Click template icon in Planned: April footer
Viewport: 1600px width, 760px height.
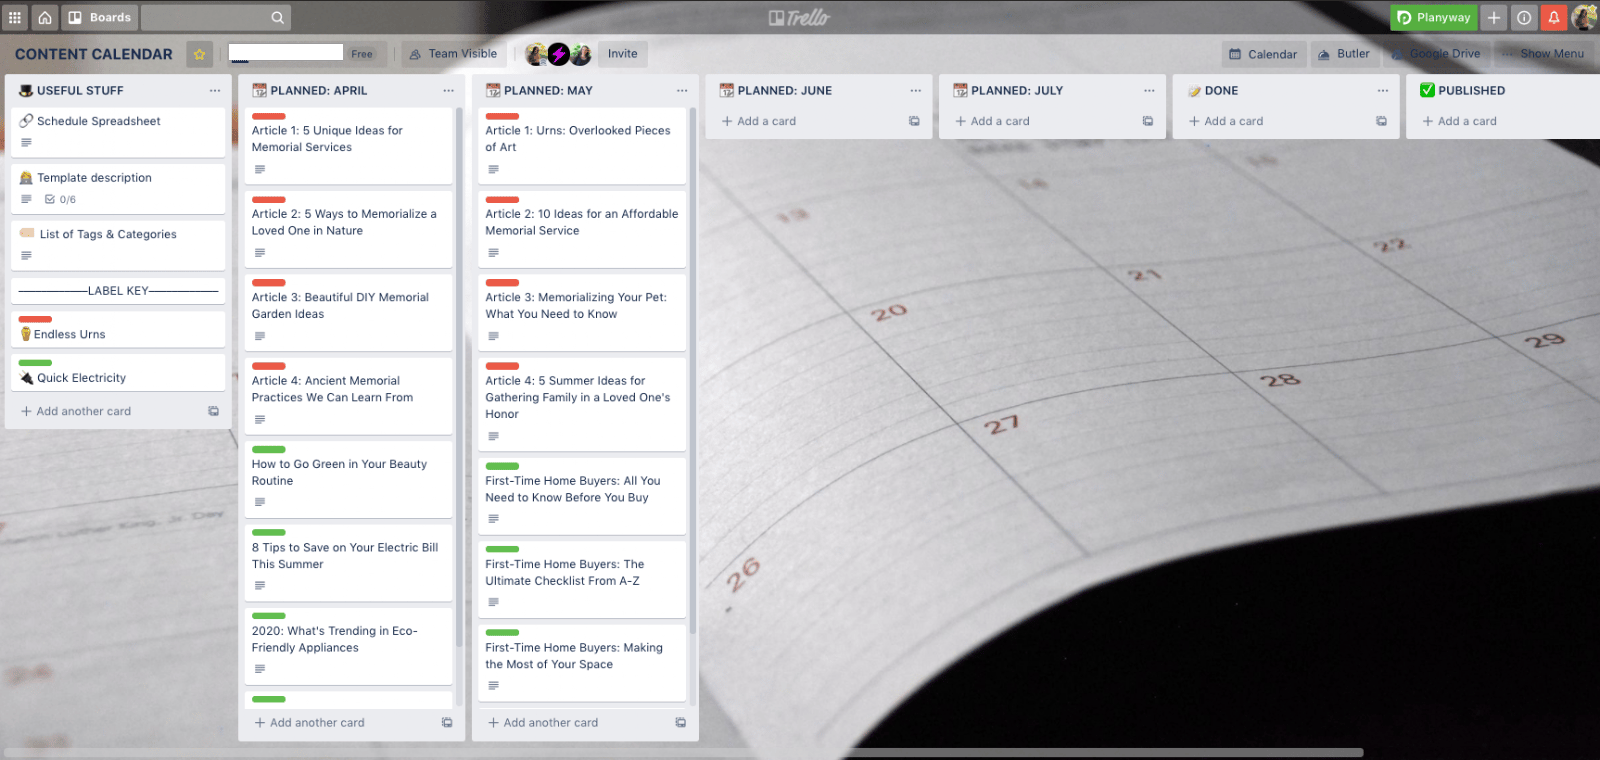coord(447,722)
